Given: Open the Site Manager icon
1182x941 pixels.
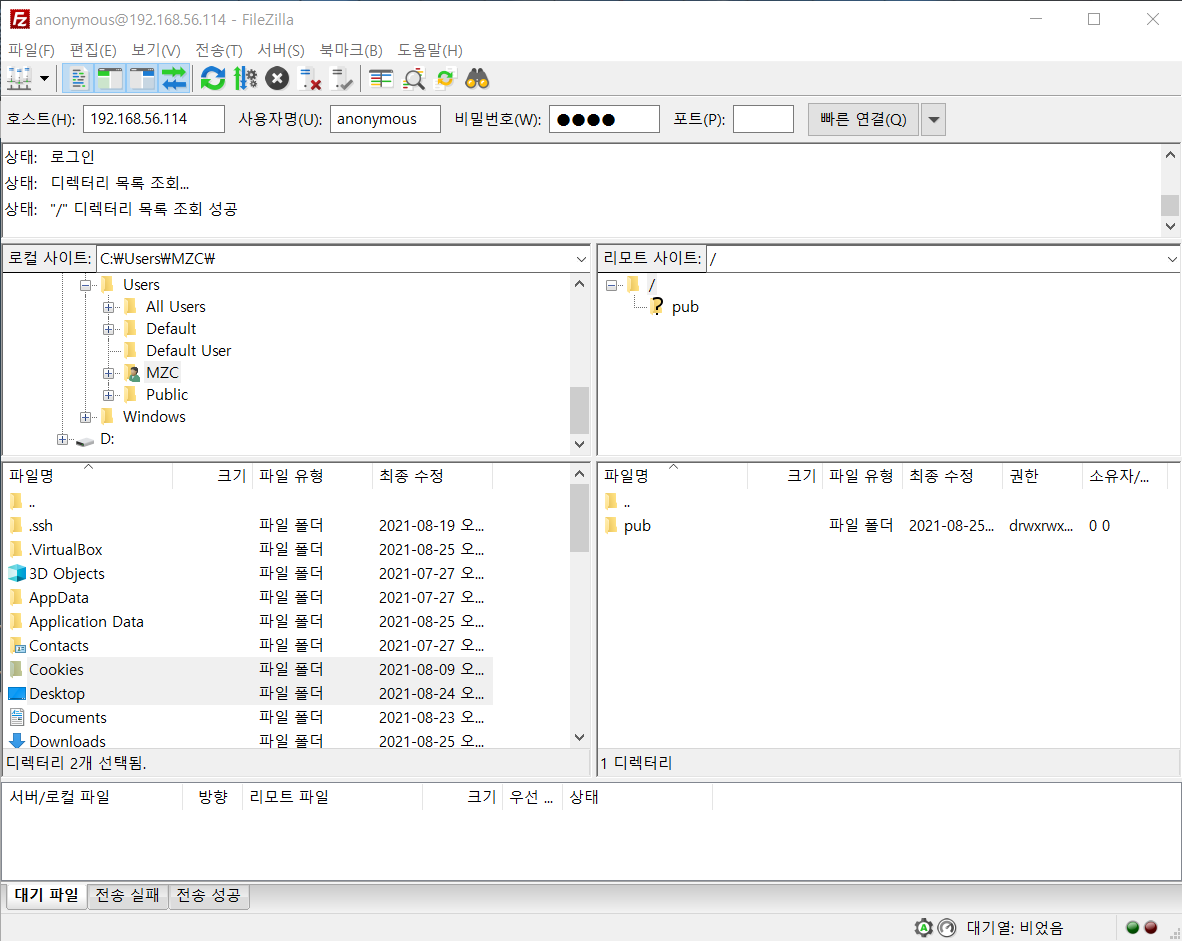Looking at the screenshot, I should (19, 78).
